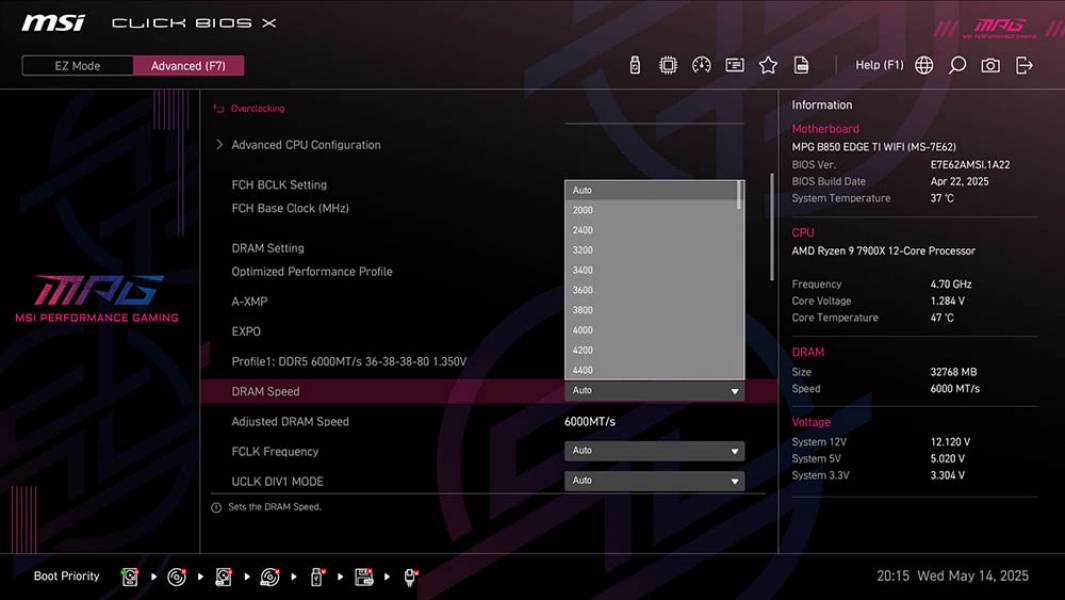
Task: Open the DRAM Speed dropdown field
Action: tap(654, 391)
